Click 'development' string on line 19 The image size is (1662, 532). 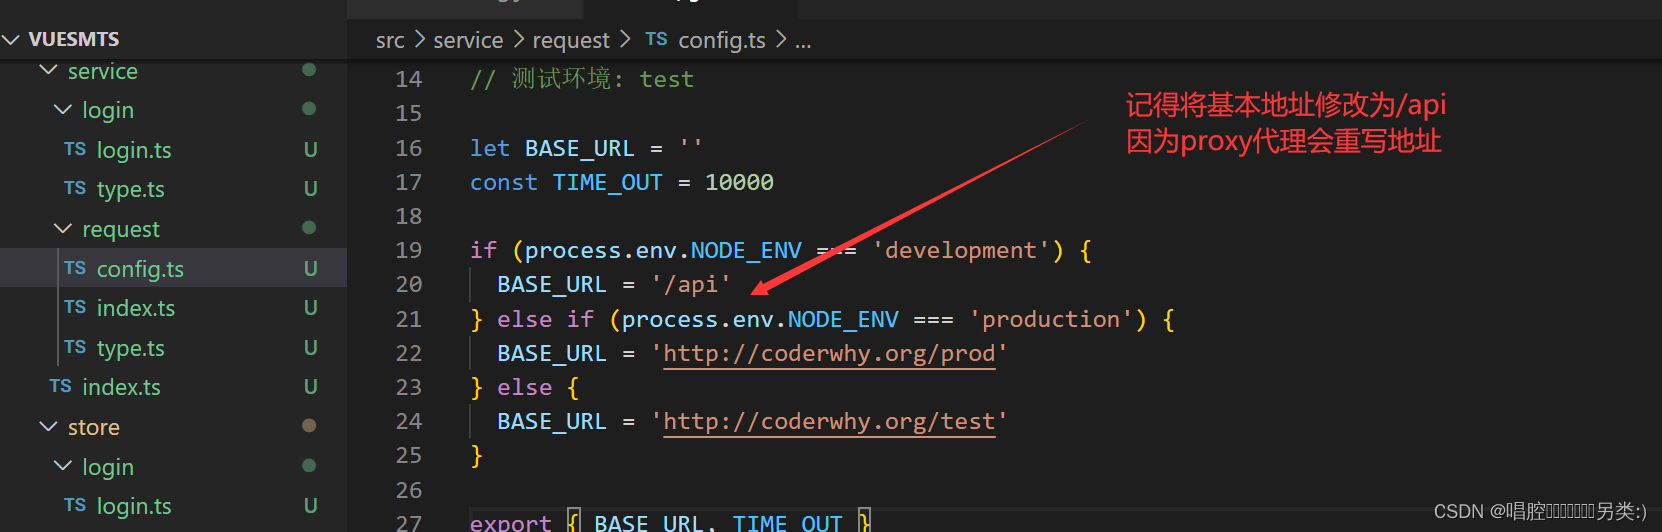[961, 250]
